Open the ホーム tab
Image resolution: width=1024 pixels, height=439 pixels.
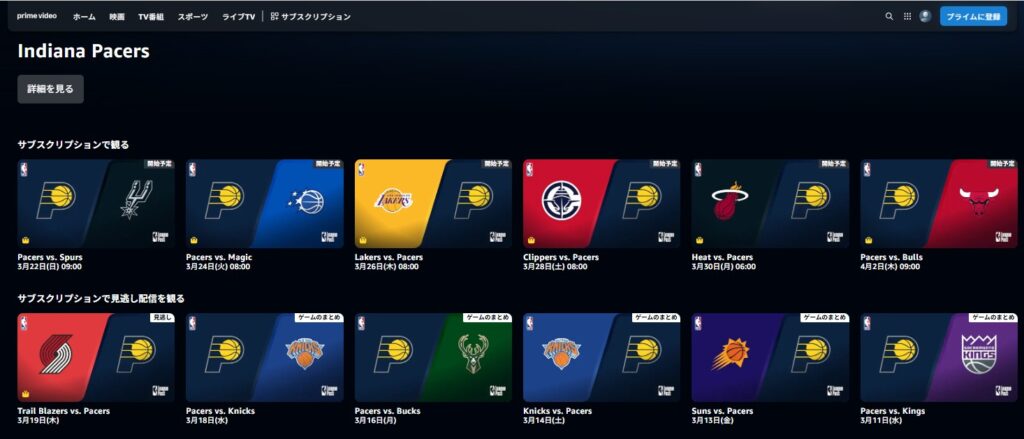84,17
